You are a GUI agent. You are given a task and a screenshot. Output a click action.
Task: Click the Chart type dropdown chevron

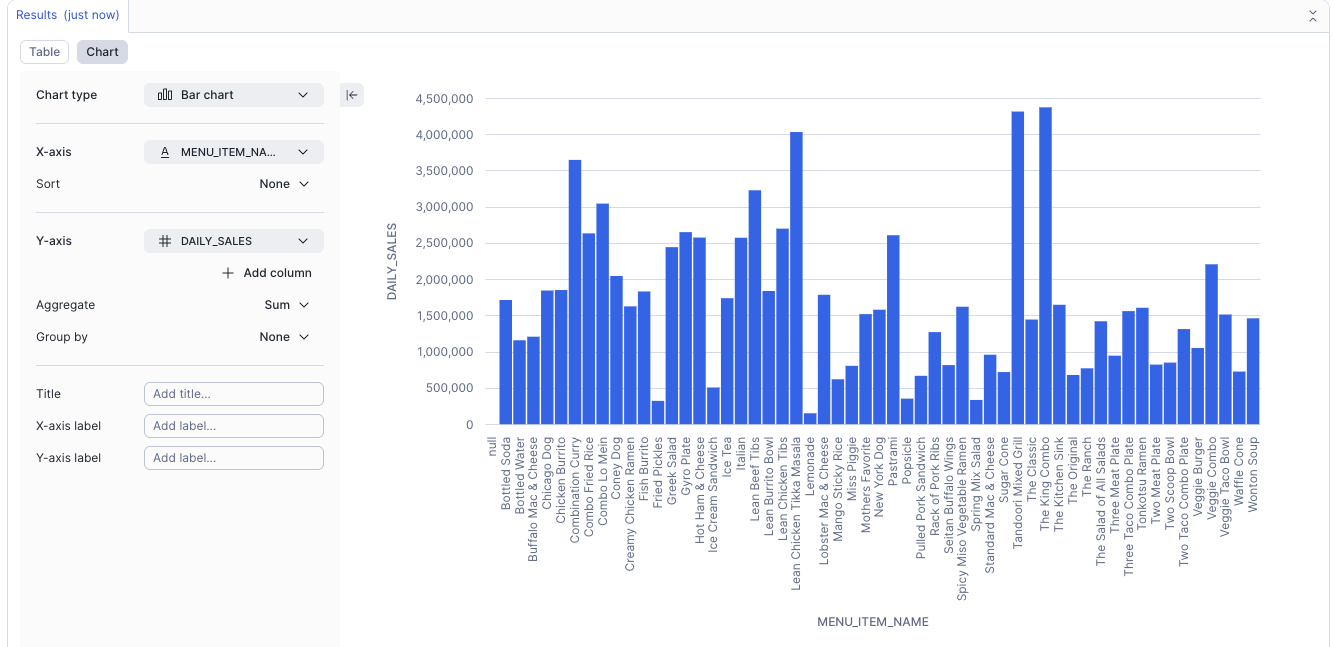point(305,94)
